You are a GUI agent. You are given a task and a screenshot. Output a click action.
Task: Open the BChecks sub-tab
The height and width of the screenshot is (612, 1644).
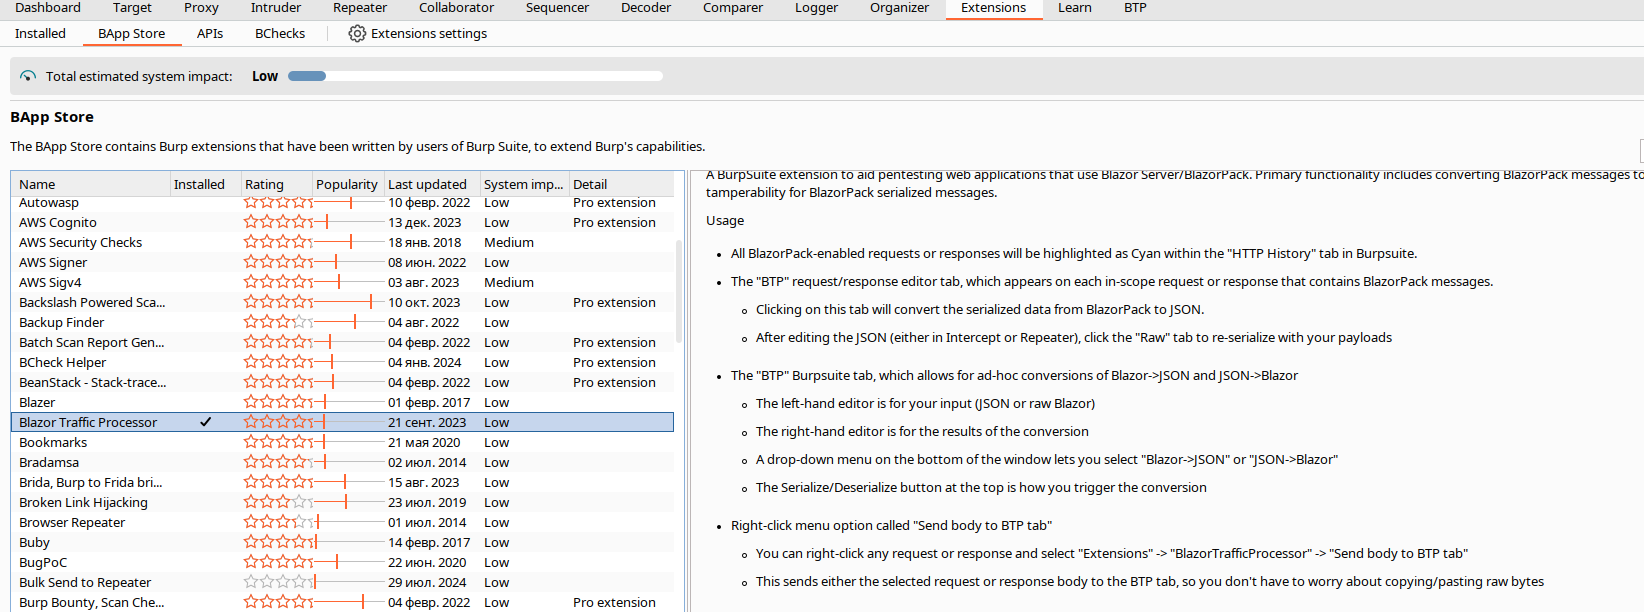pyautogui.click(x=280, y=33)
